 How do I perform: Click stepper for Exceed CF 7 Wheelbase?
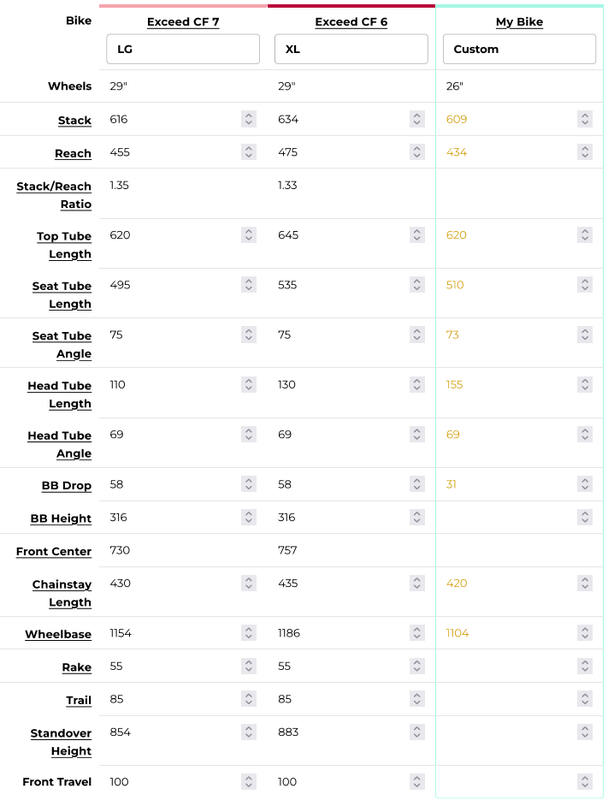pyautogui.click(x=248, y=633)
